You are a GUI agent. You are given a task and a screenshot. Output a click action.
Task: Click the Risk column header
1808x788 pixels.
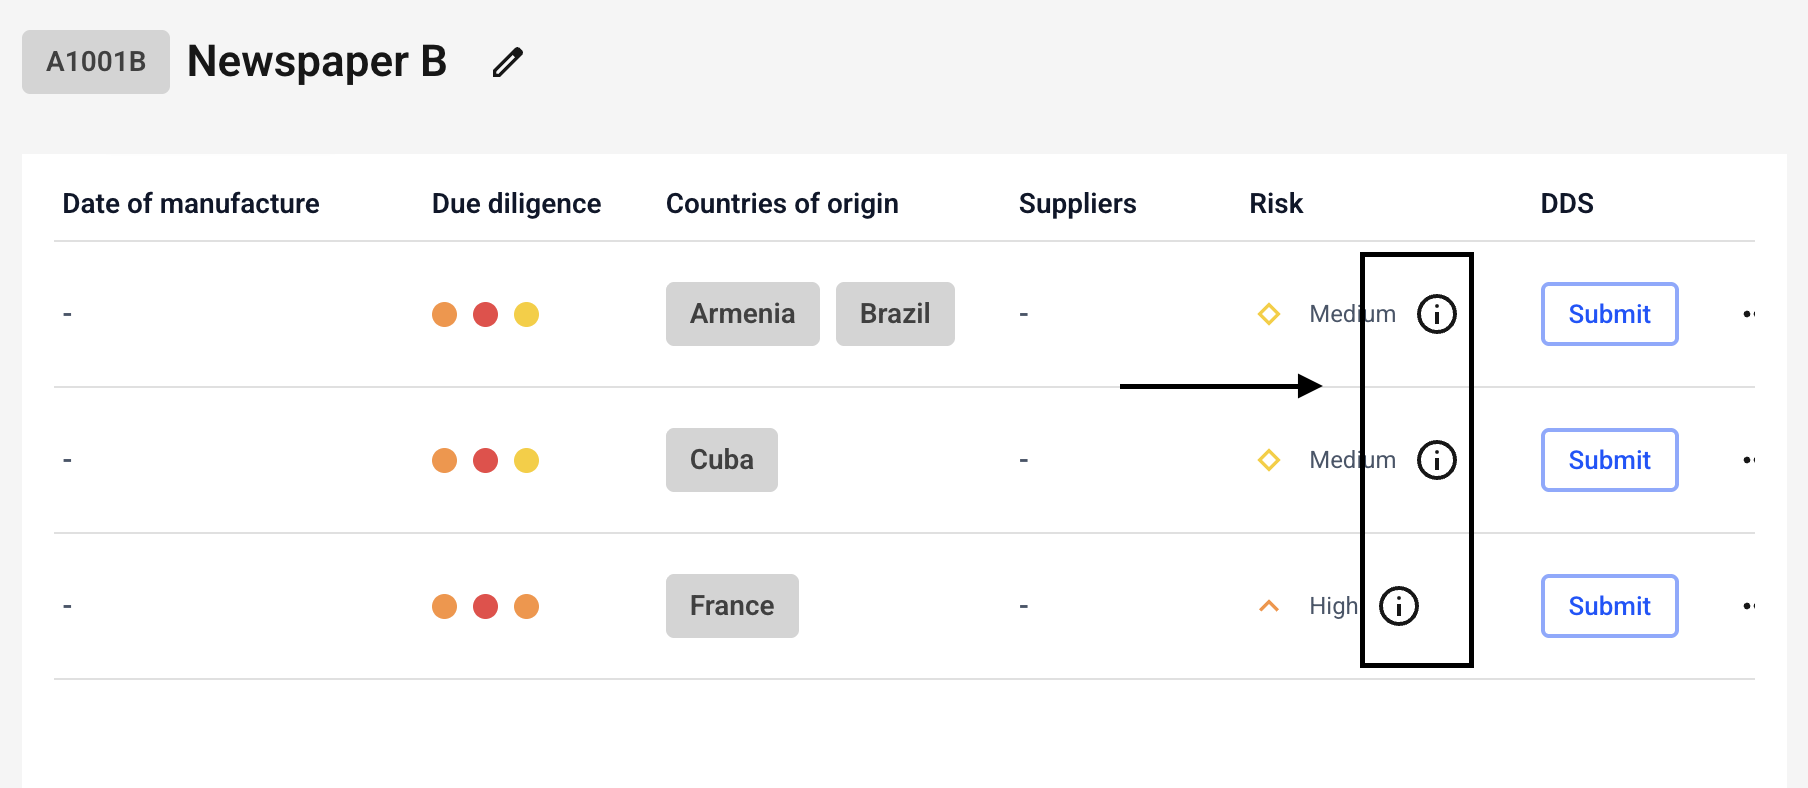[x=1276, y=204]
